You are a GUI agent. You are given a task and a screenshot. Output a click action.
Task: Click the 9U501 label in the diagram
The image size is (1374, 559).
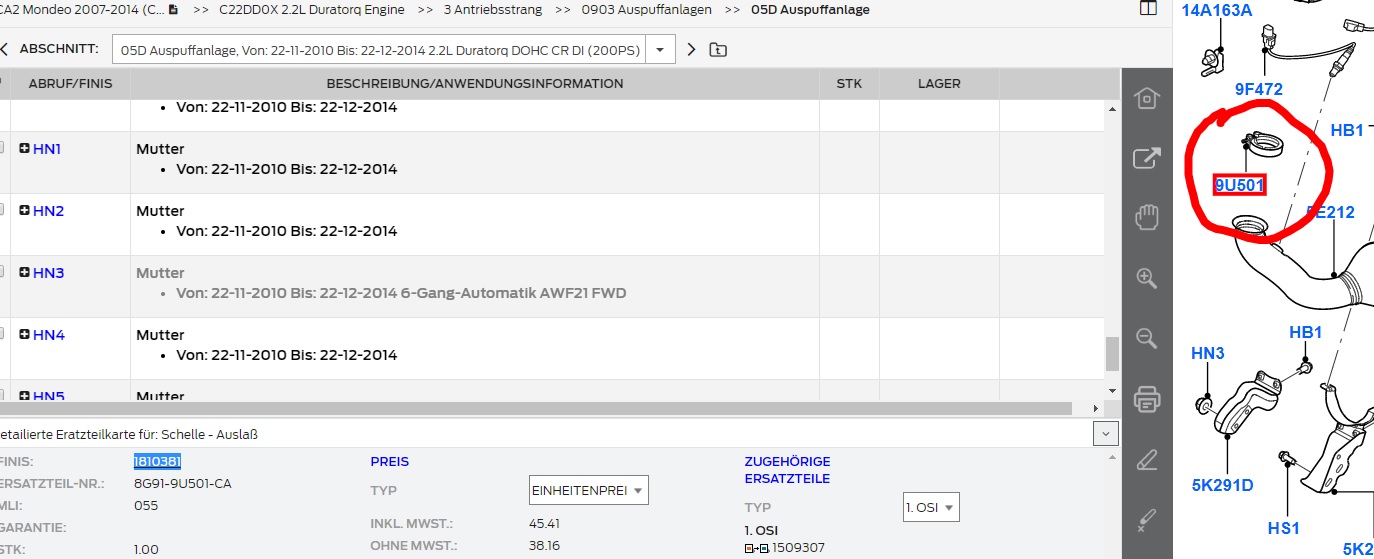coord(1240,185)
